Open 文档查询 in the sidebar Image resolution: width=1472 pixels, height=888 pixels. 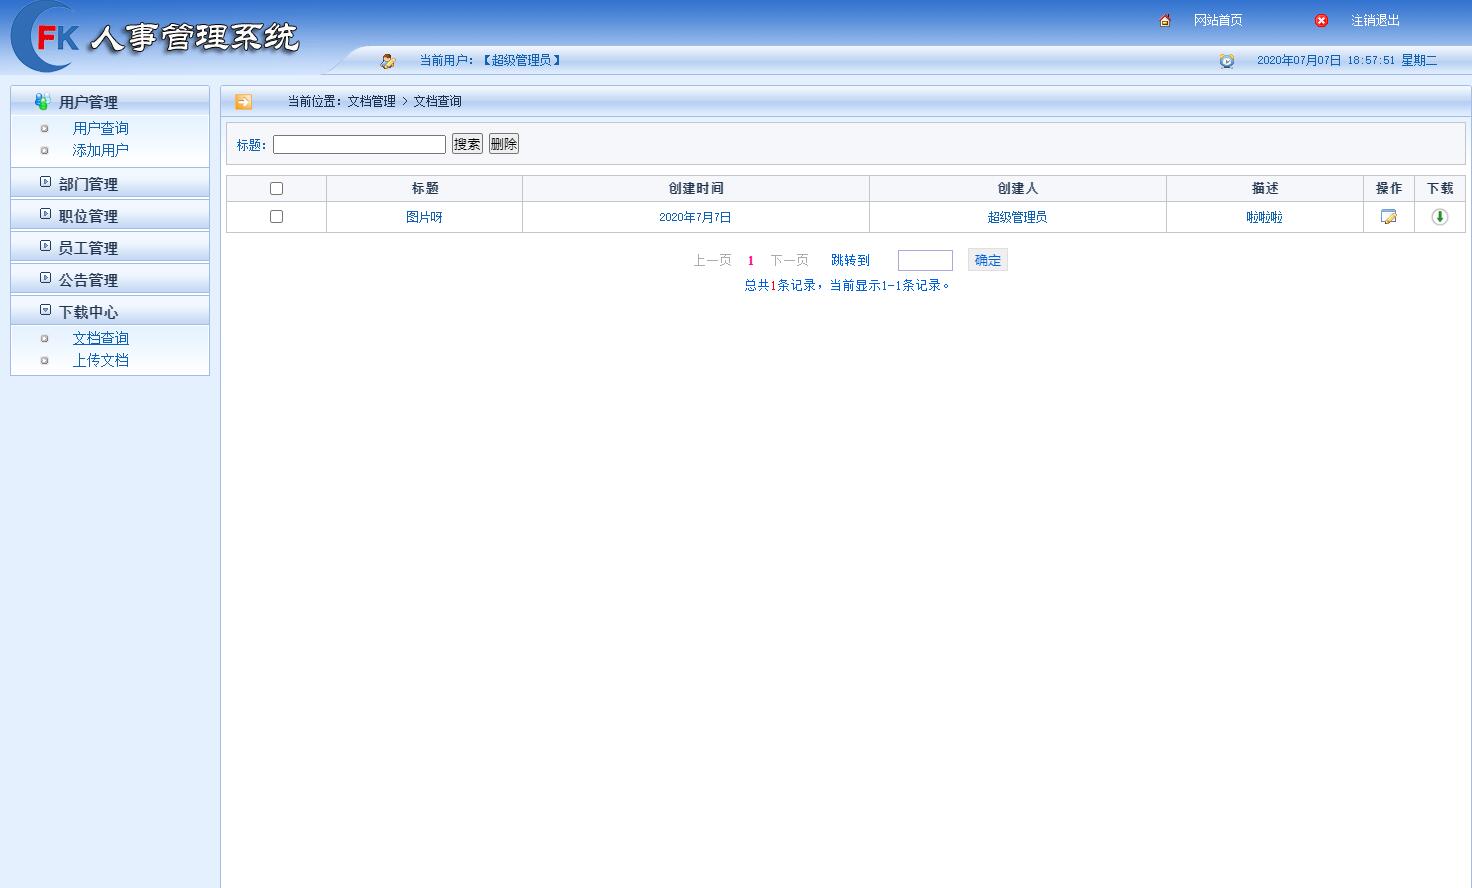pos(101,338)
